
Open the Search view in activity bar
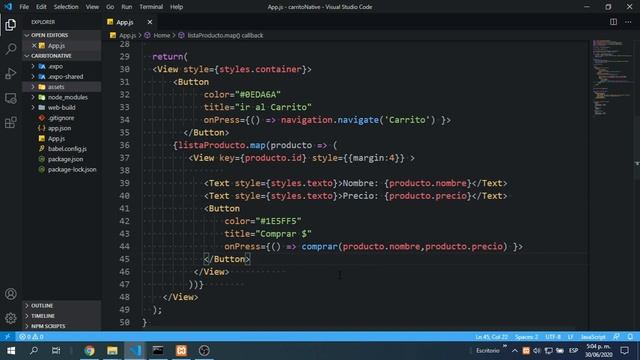[x=11, y=49]
